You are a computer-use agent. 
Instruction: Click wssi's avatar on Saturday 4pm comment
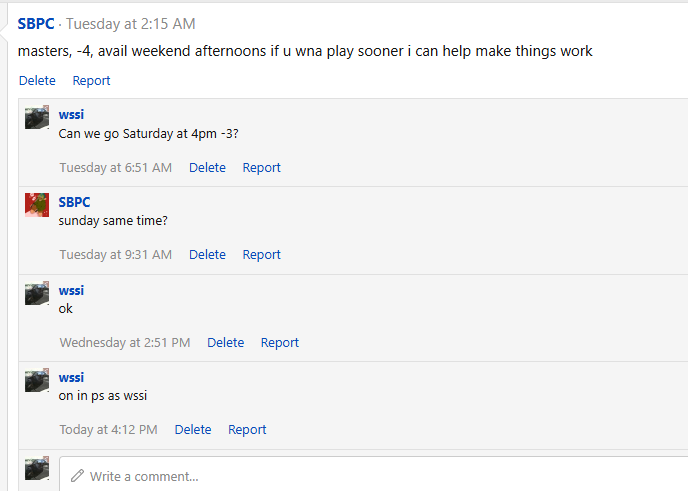[37, 117]
